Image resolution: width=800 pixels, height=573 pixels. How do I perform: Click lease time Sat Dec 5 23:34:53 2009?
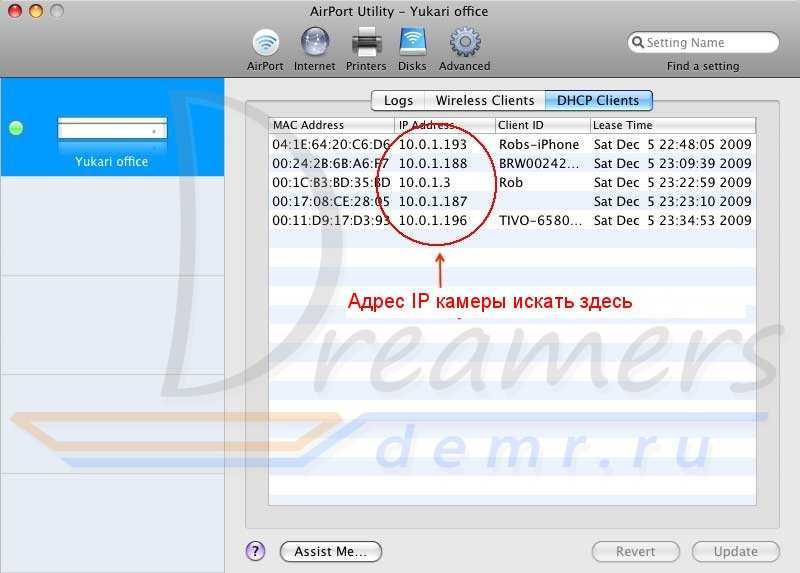pyautogui.click(x=672, y=220)
